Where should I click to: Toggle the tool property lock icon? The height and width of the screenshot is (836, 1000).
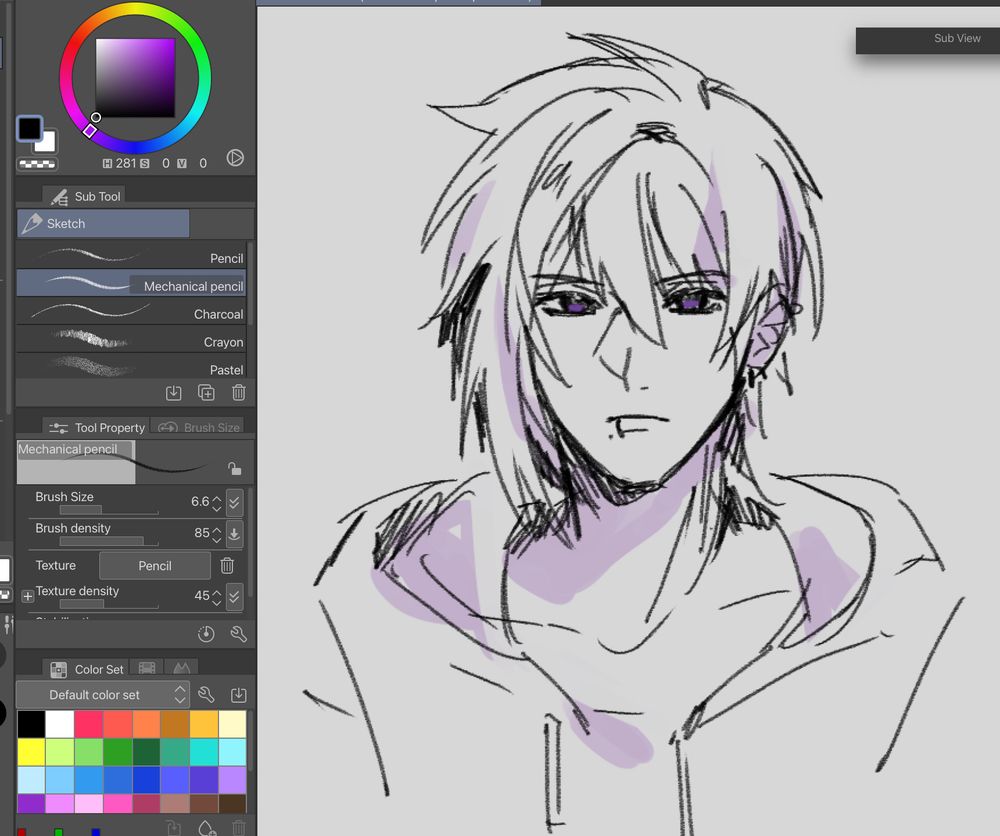point(234,469)
